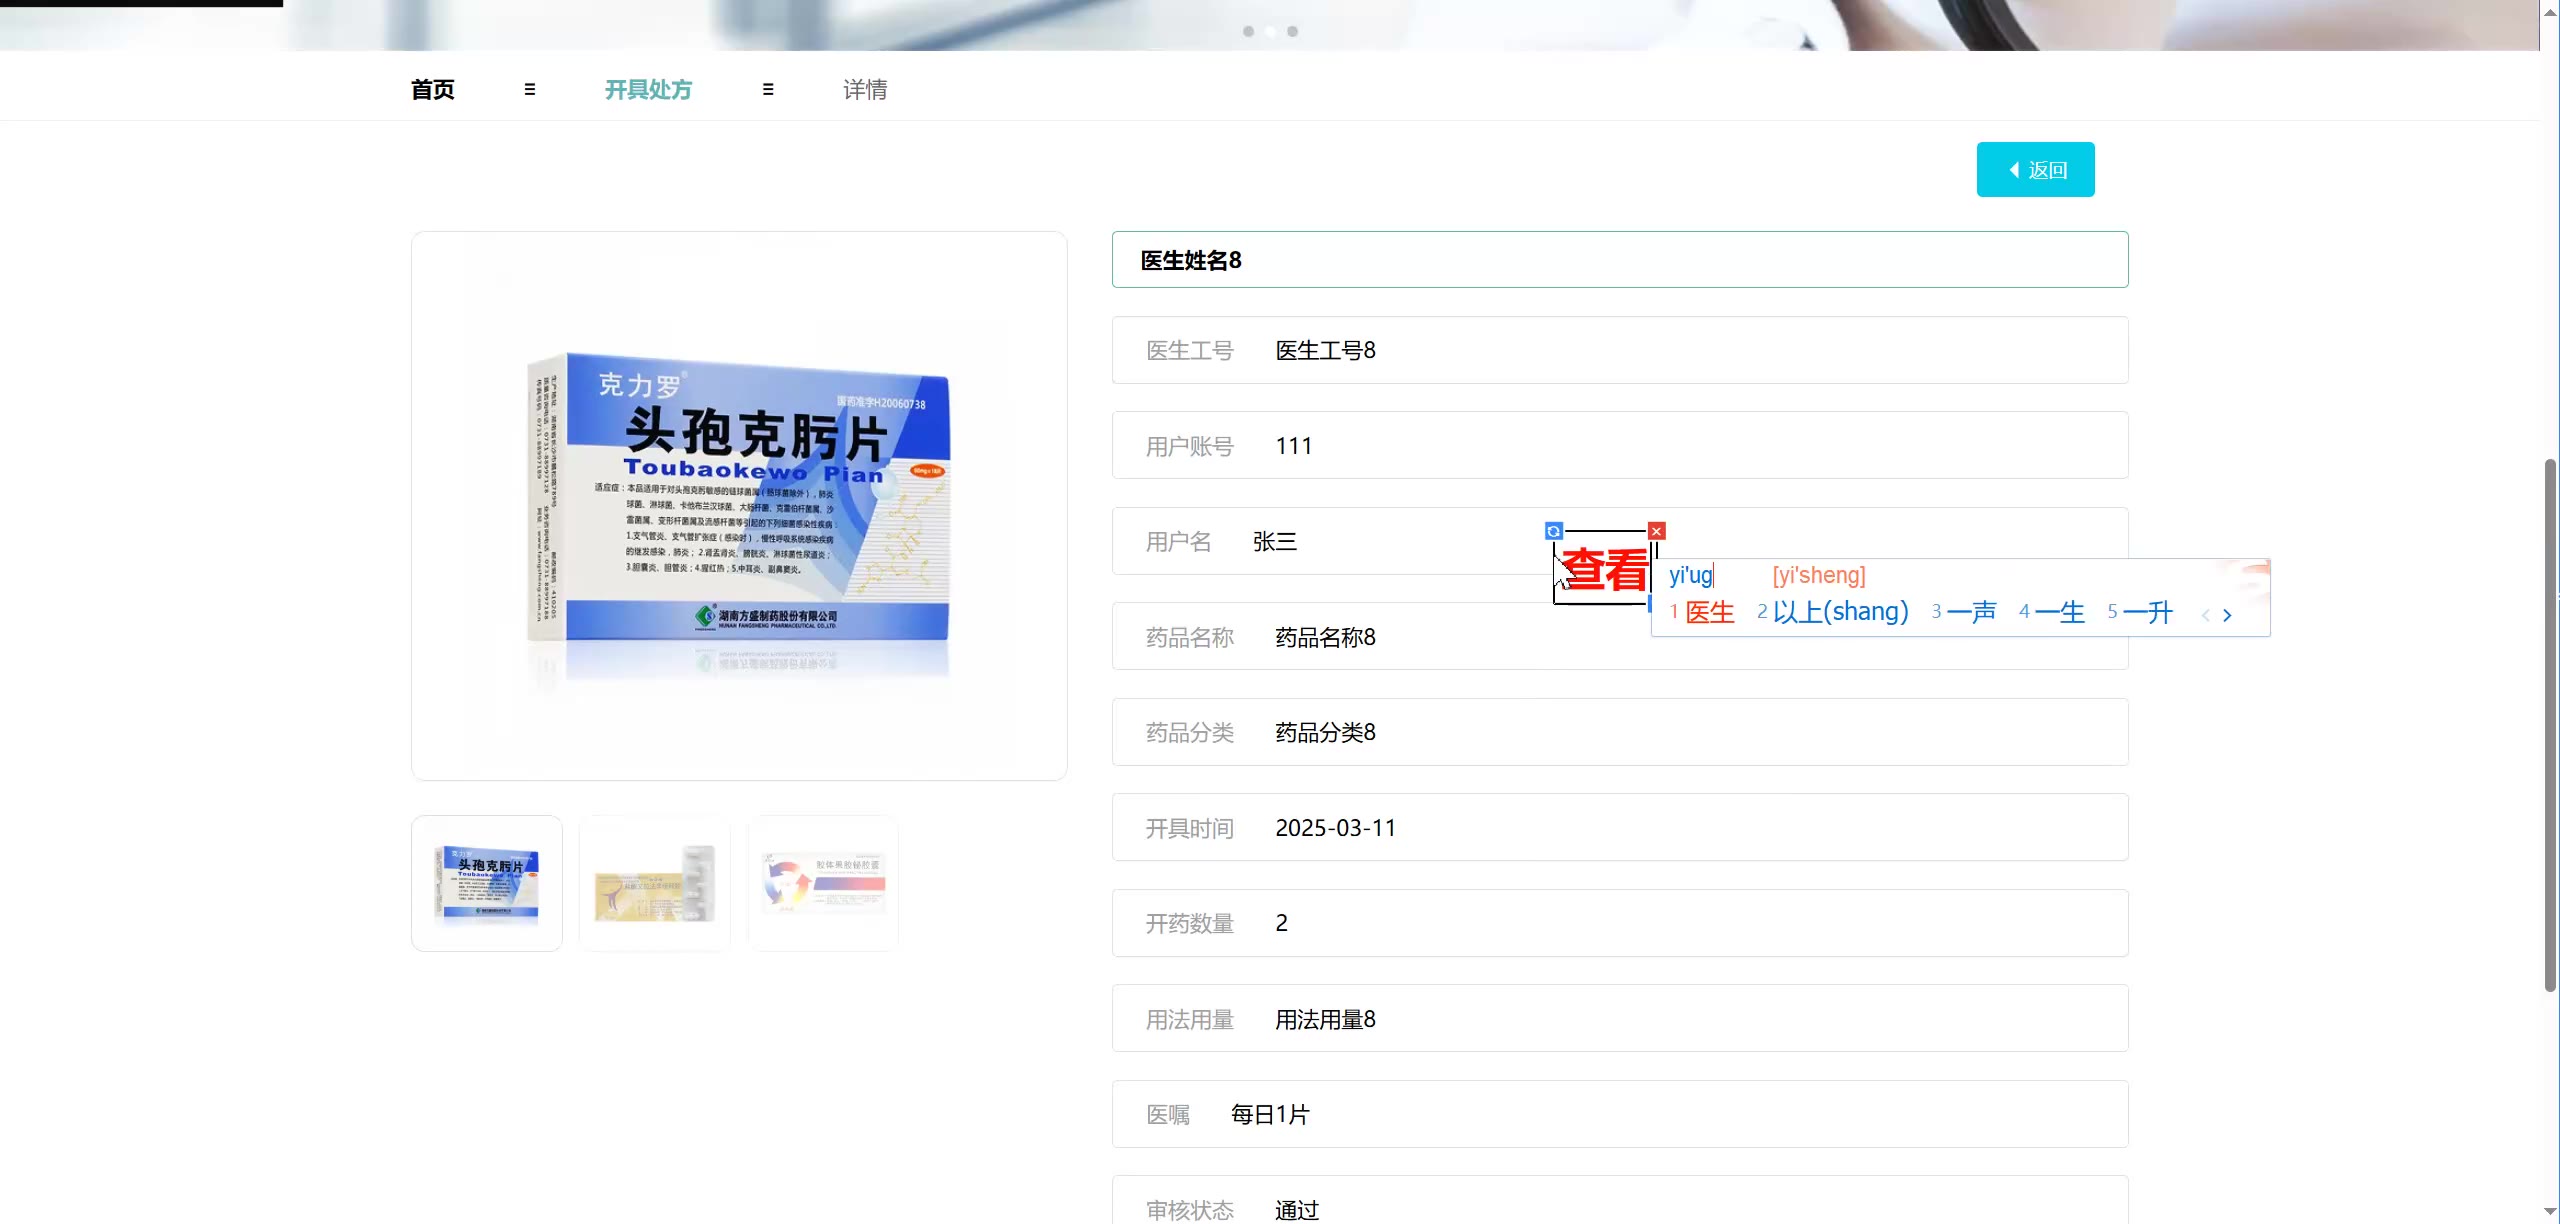Open the 开具处方 navigation item
This screenshot has height=1224, width=2560.
(648, 90)
